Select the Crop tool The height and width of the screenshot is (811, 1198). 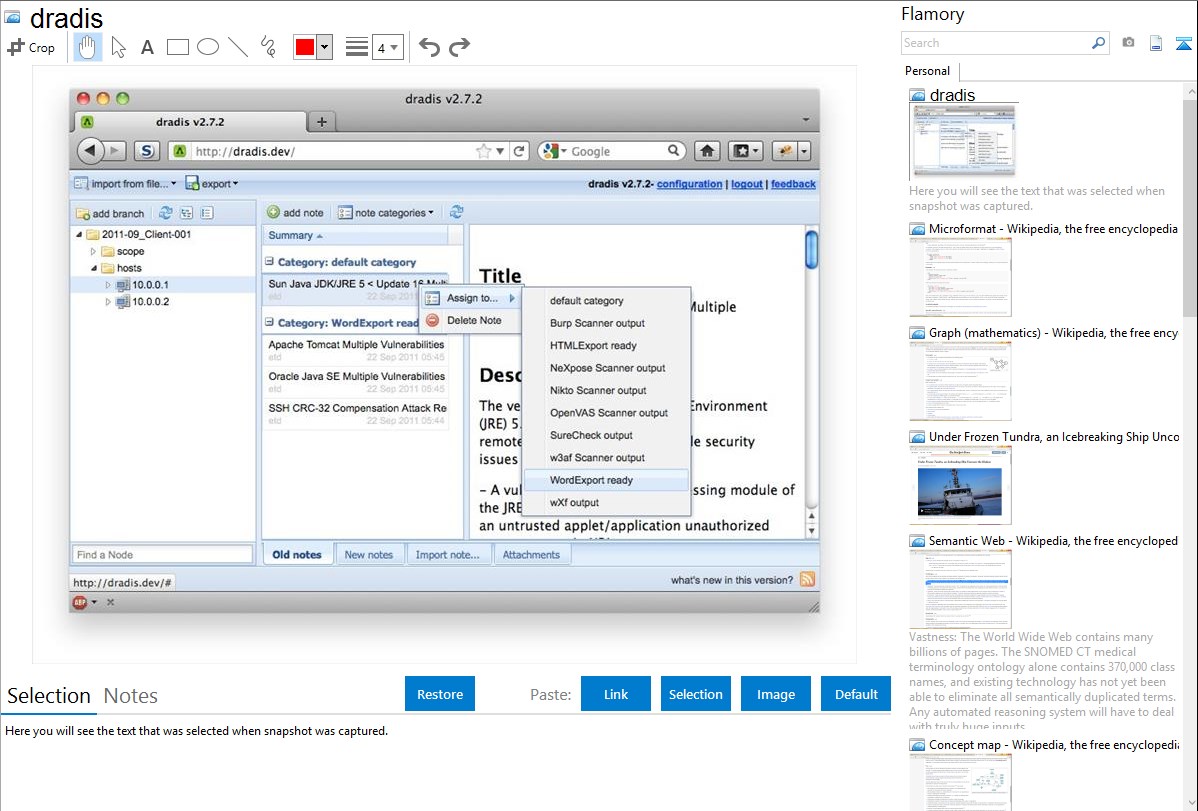pyautogui.click(x=31, y=47)
